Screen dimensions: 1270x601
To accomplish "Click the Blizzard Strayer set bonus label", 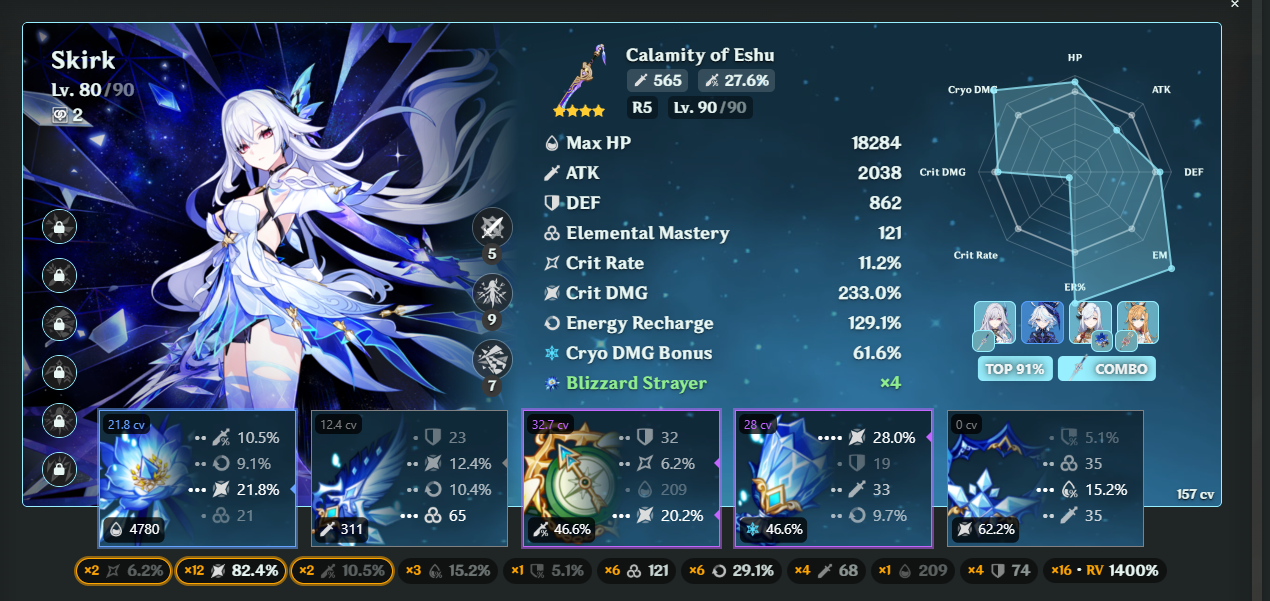I will [x=636, y=383].
